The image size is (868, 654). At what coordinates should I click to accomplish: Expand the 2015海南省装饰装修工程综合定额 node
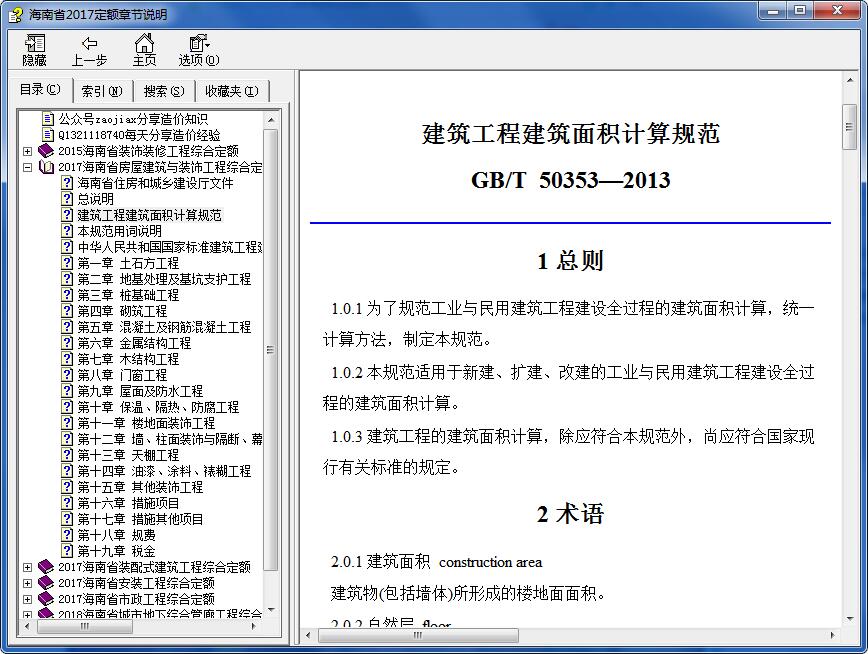[x=27, y=151]
